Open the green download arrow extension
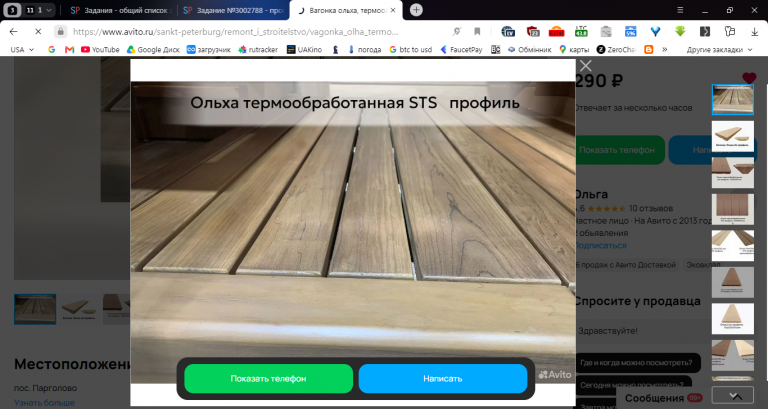Viewport: 768px width, 409px height. point(680,32)
